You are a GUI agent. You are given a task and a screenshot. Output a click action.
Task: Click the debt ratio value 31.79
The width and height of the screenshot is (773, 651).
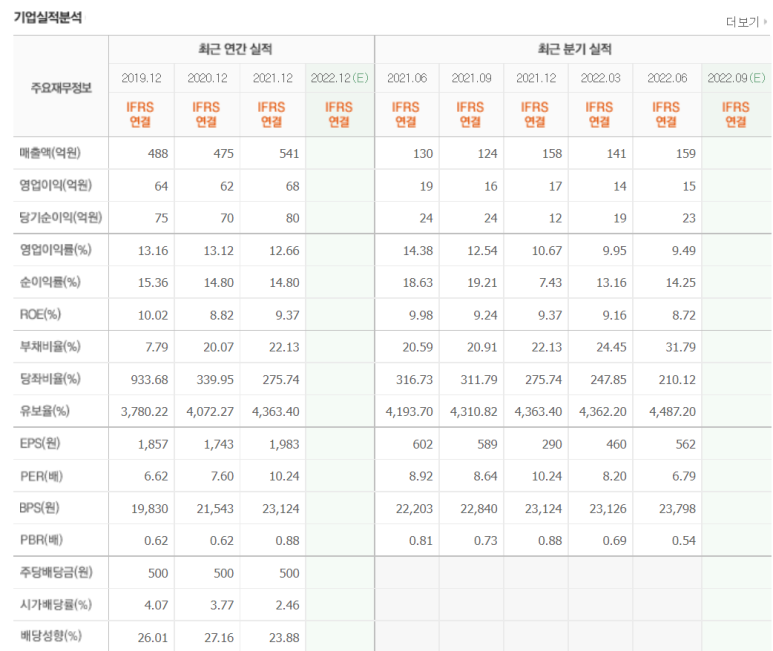click(680, 347)
